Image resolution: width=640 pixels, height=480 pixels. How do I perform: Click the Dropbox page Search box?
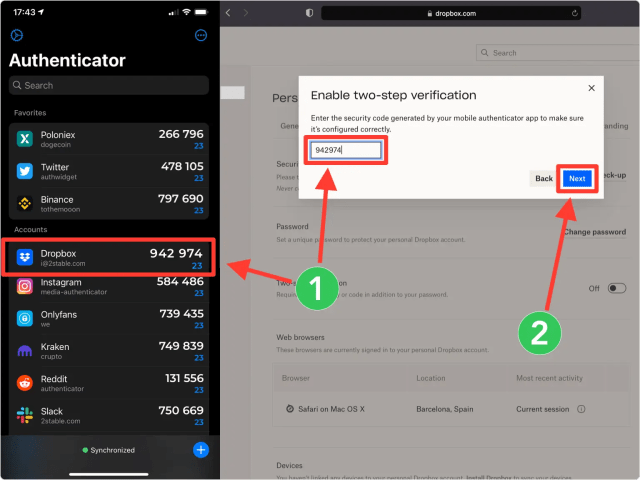(x=558, y=53)
